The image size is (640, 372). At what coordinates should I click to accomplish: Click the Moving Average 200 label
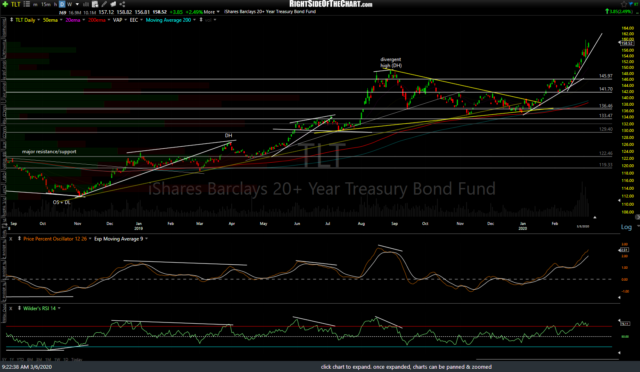click(x=168, y=20)
